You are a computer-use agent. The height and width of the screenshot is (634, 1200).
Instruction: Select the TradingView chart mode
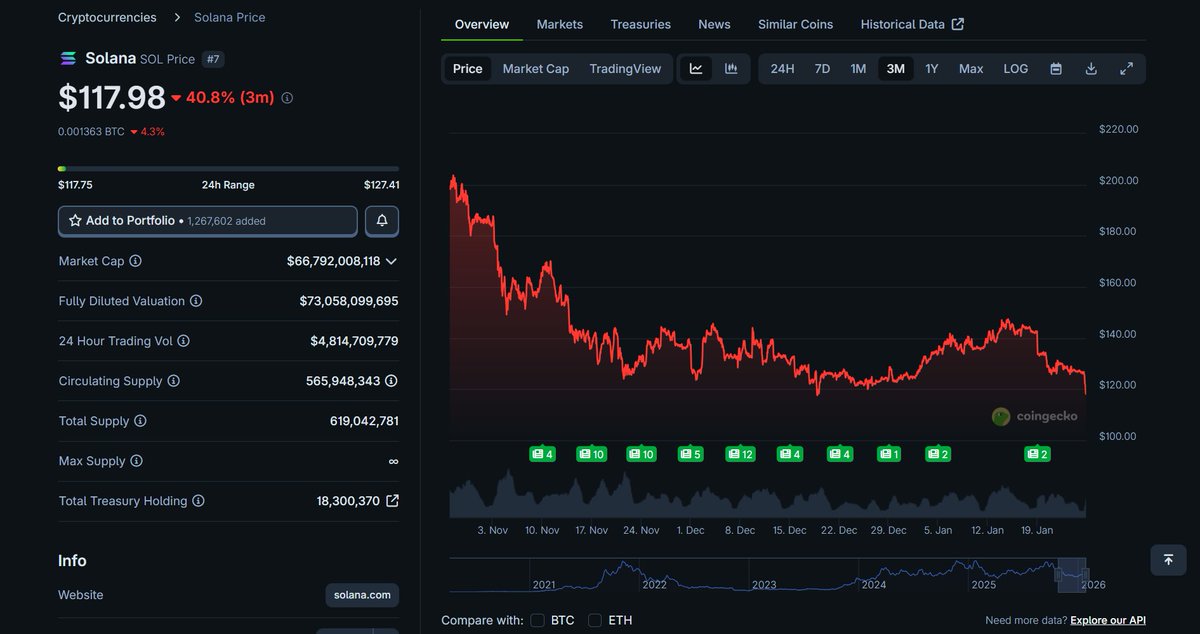click(x=625, y=69)
